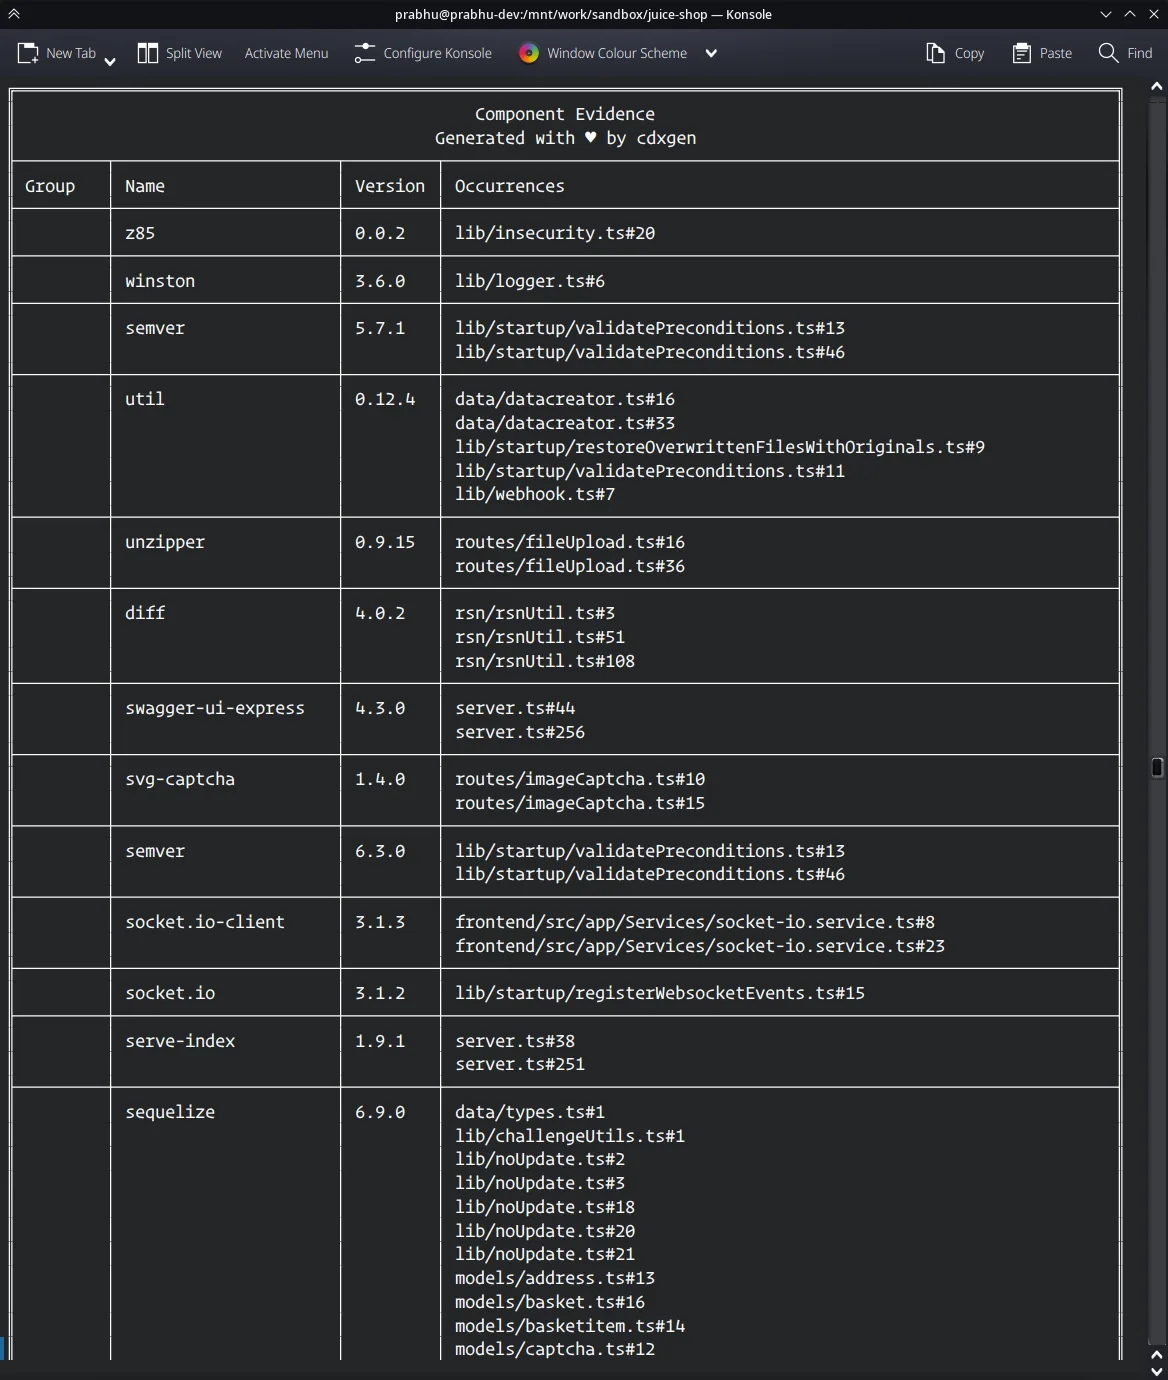Click the Split View label

point(193,52)
